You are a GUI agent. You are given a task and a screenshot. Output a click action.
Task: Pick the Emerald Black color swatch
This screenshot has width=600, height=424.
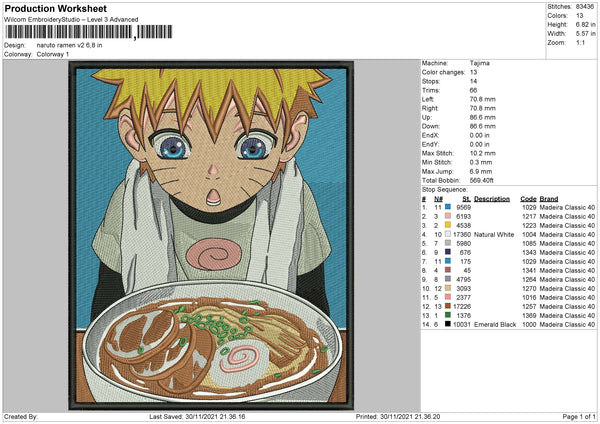[448, 324]
